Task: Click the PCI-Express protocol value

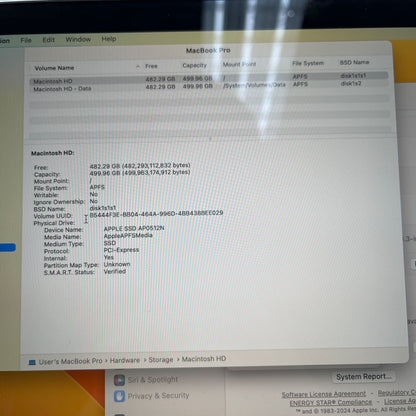Action: (x=121, y=250)
